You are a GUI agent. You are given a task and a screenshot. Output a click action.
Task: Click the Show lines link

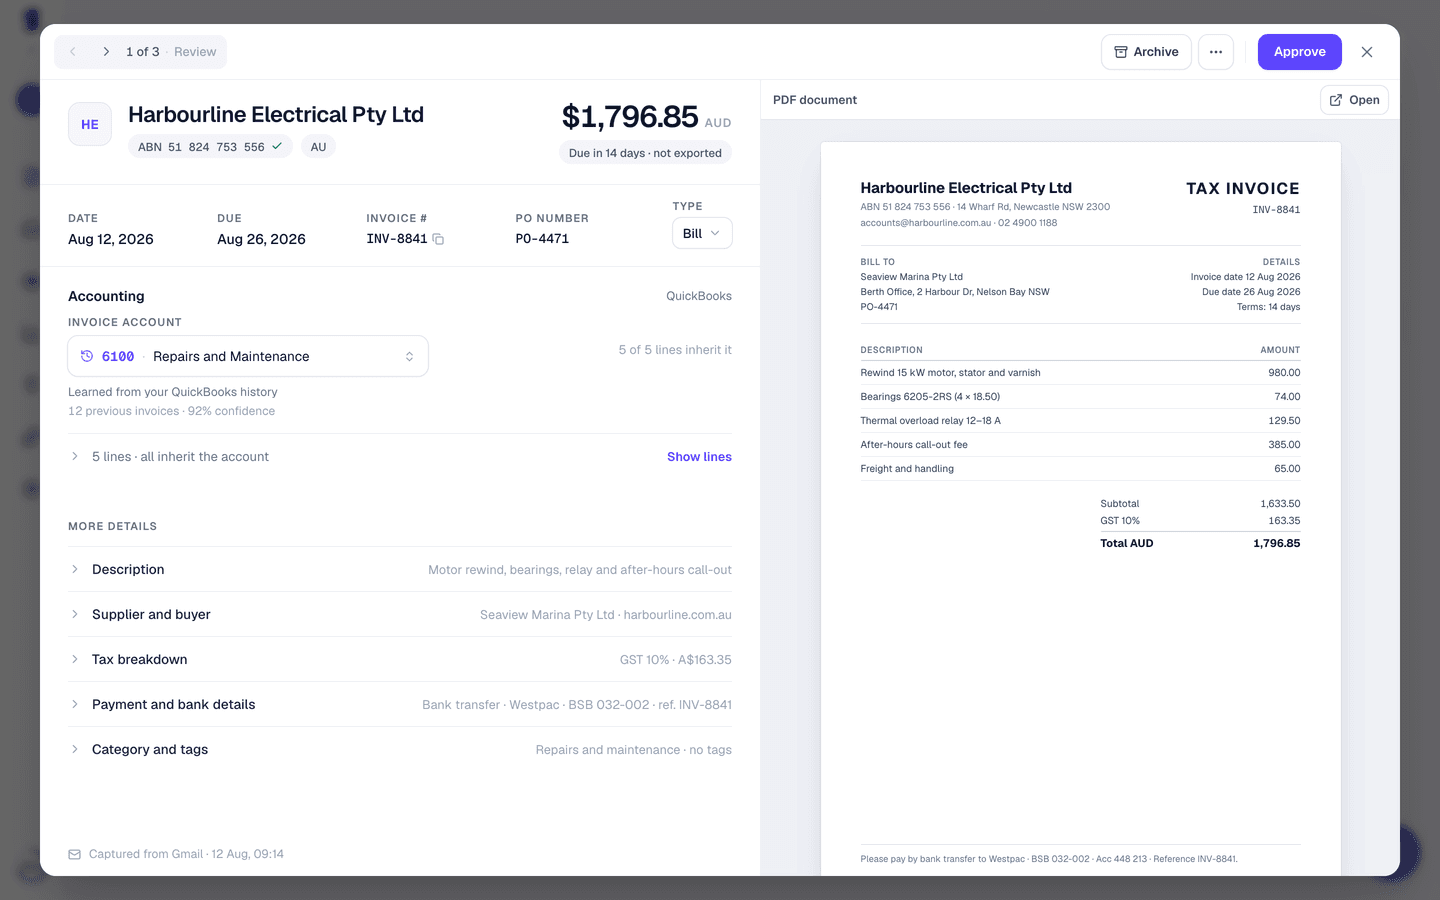pyautogui.click(x=699, y=457)
